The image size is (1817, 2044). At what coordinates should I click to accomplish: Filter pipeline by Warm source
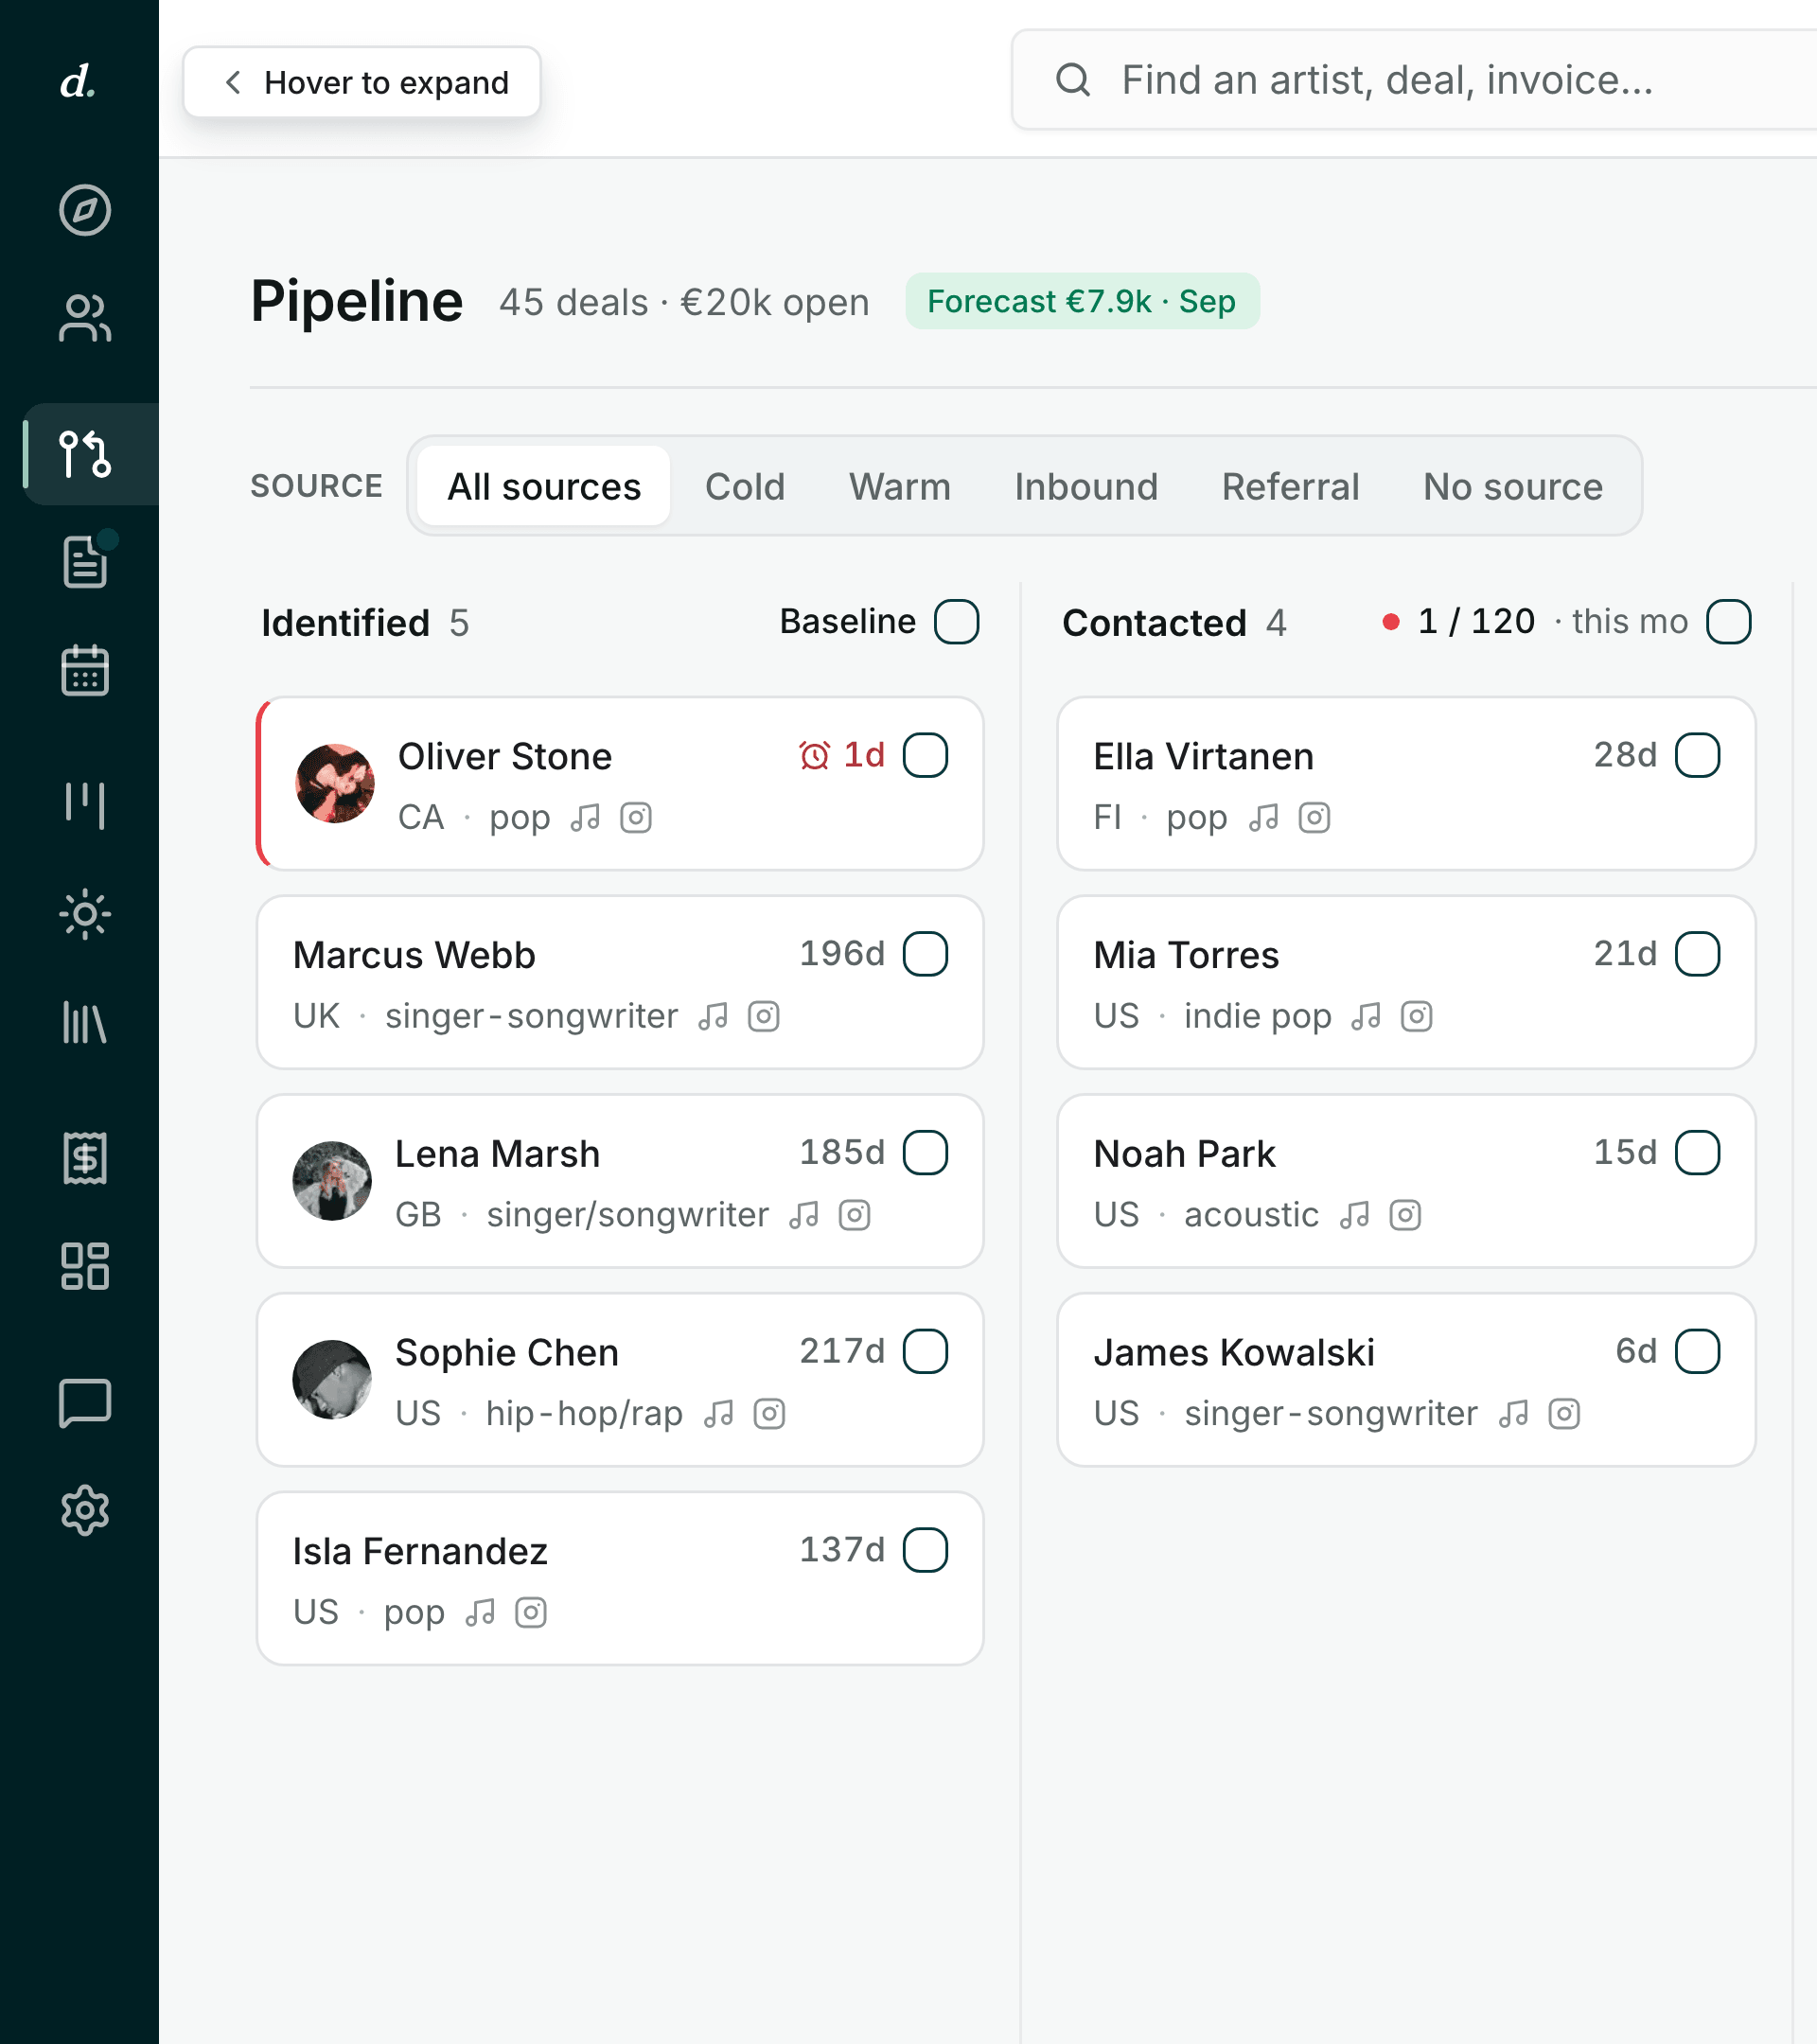900,486
